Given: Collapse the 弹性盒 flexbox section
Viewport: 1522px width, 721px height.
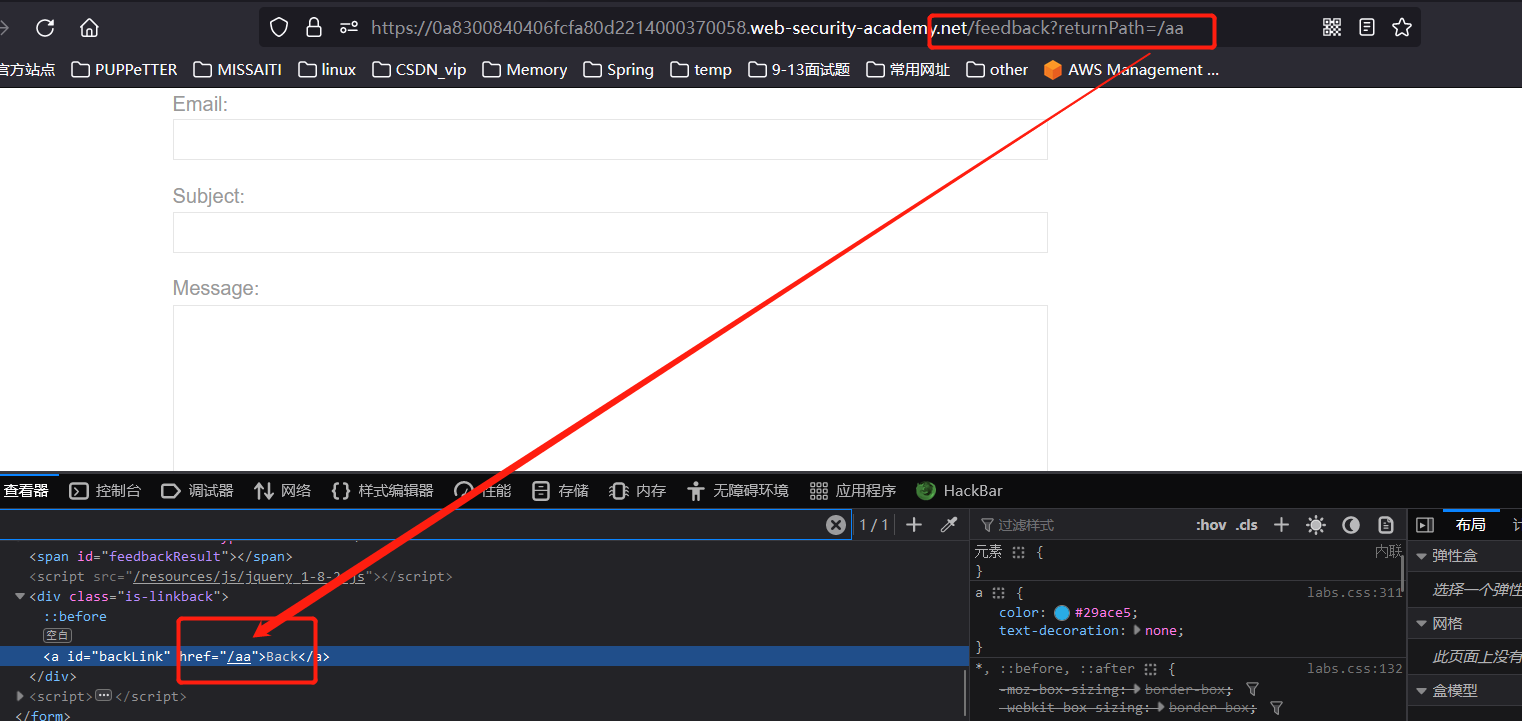Looking at the screenshot, I should pyautogui.click(x=1422, y=556).
